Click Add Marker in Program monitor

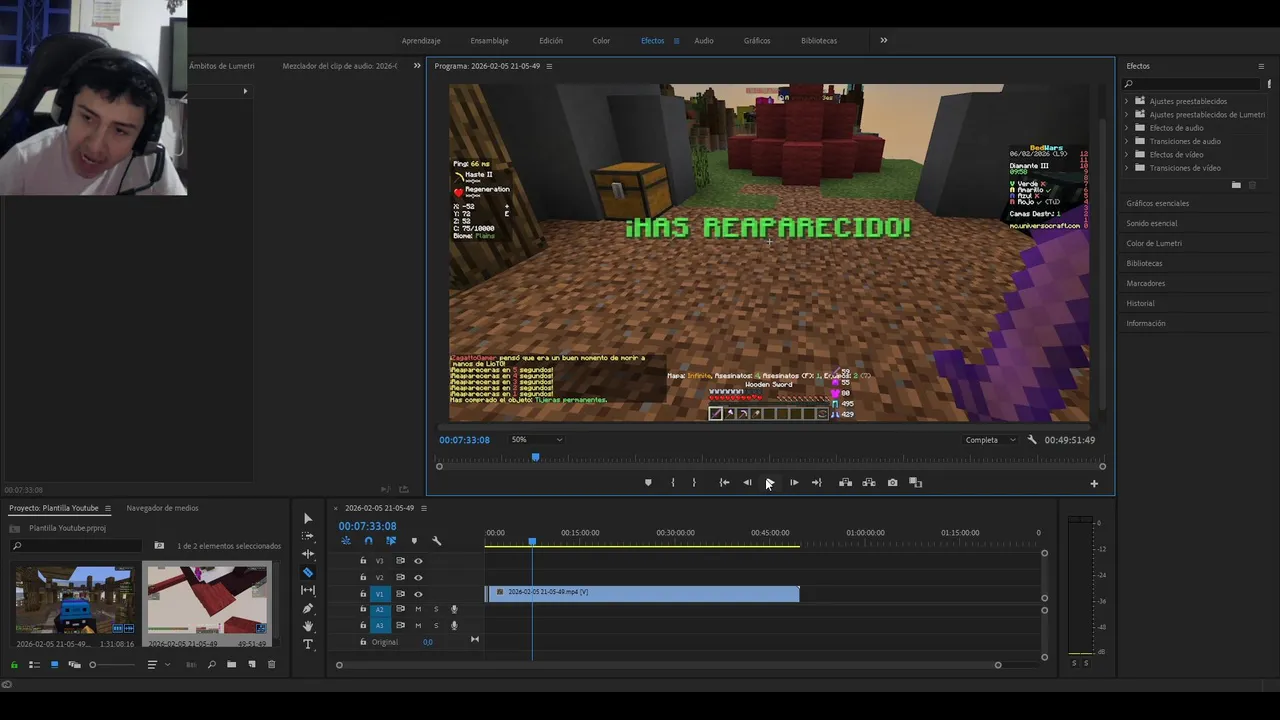[648, 483]
